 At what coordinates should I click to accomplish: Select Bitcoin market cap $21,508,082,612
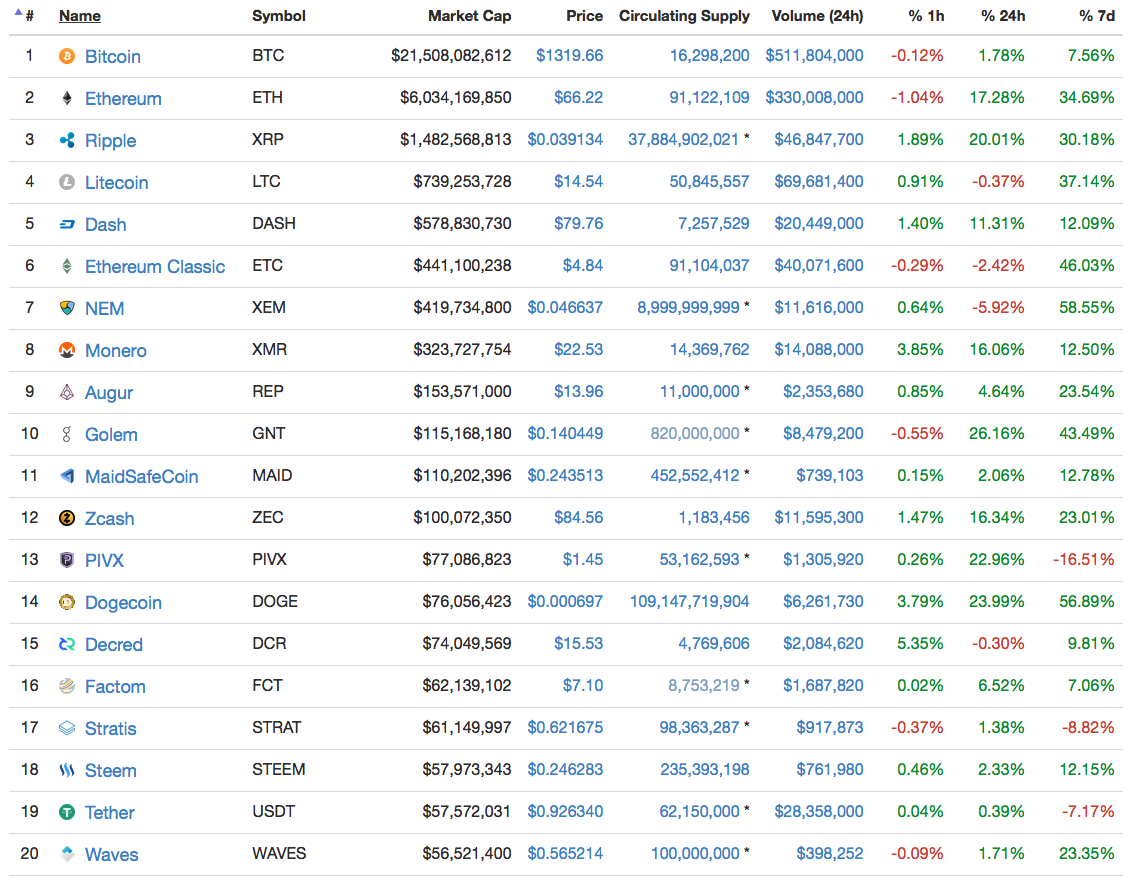pyautogui.click(x=451, y=56)
